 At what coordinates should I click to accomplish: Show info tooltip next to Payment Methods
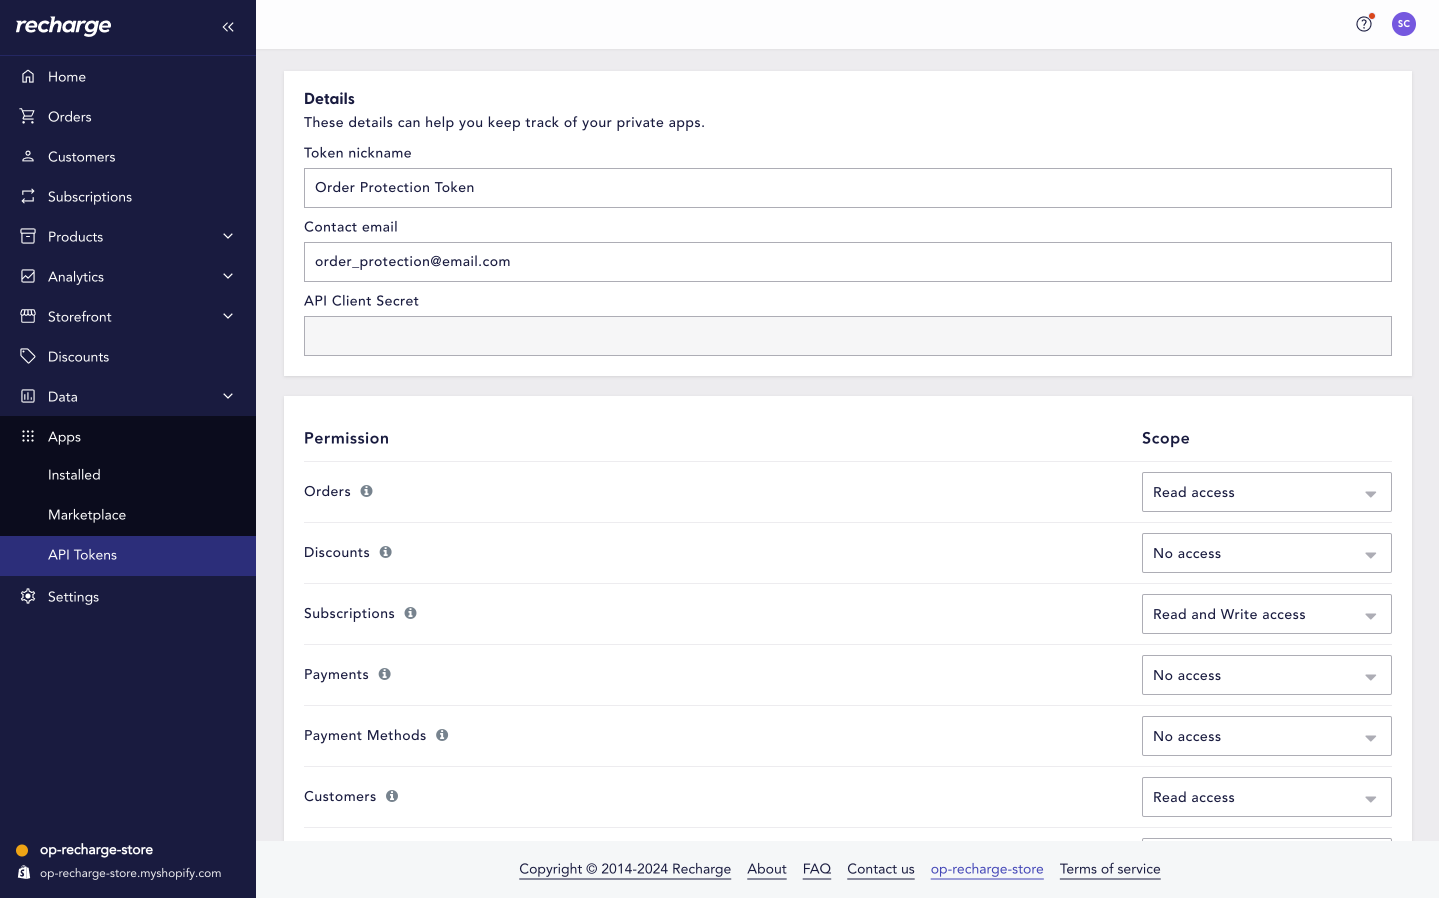(x=442, y=735)
